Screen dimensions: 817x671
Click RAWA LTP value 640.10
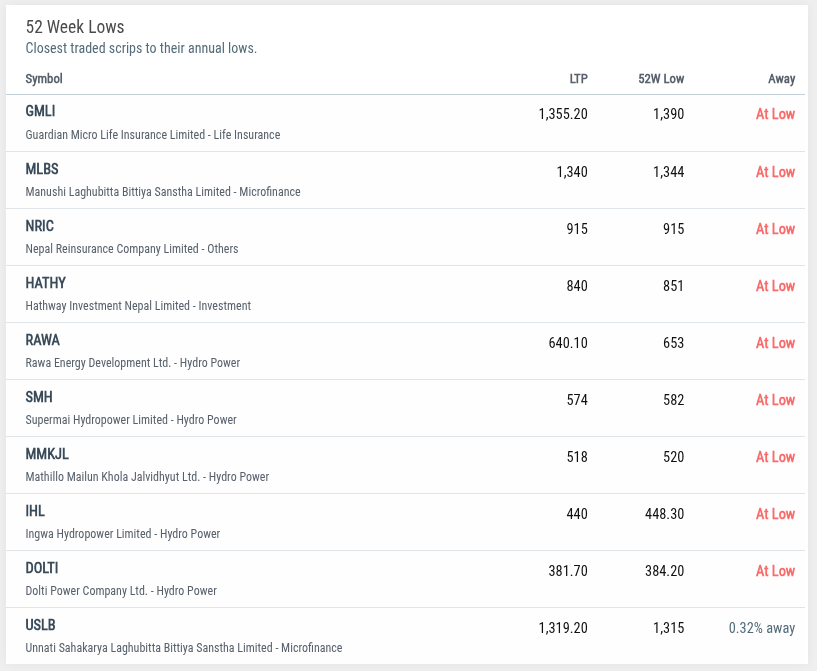point(568,343)
